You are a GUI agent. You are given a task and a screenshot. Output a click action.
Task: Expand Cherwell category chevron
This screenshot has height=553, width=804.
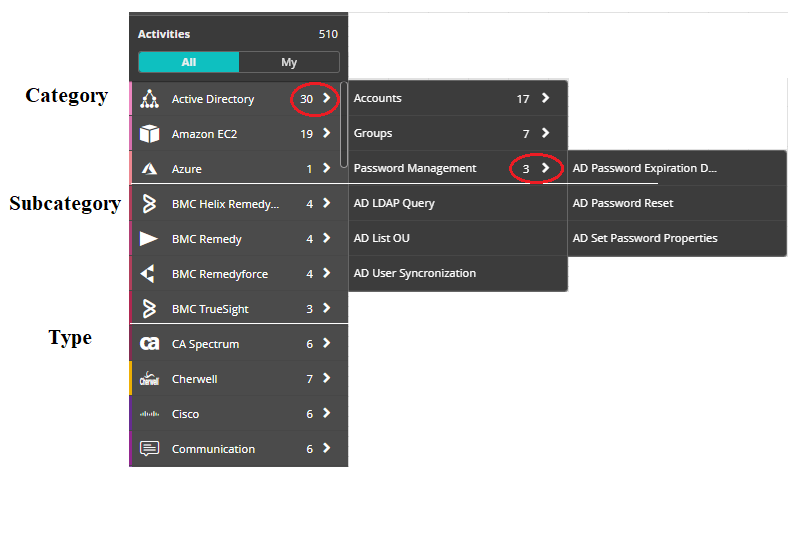coord(327,378)
